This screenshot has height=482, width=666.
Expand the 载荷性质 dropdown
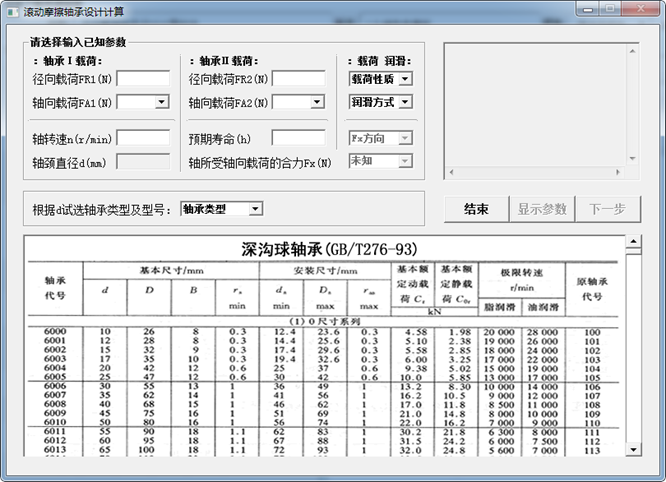[x=405, y=79]
